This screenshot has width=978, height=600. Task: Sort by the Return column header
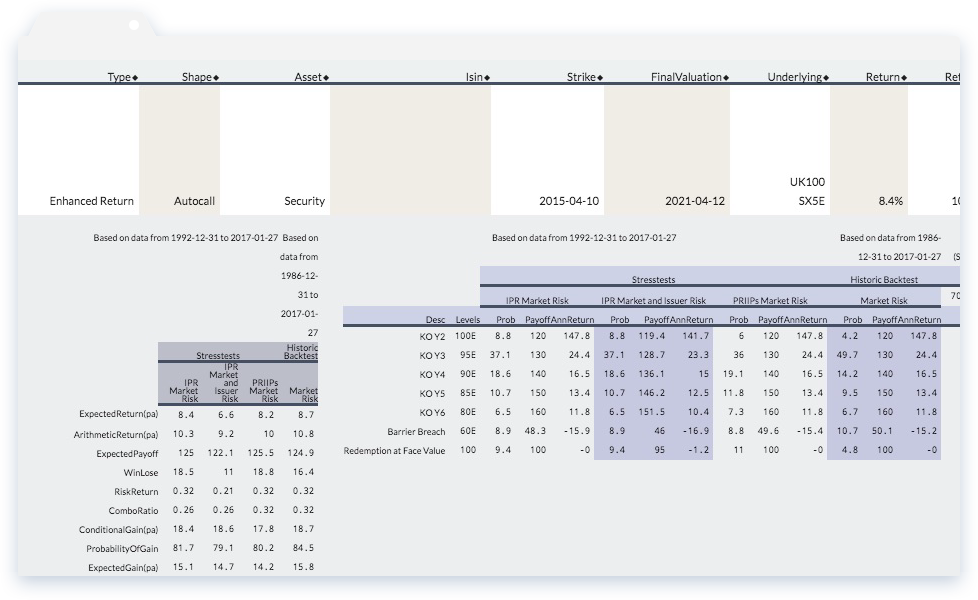(x=886, y=77)
